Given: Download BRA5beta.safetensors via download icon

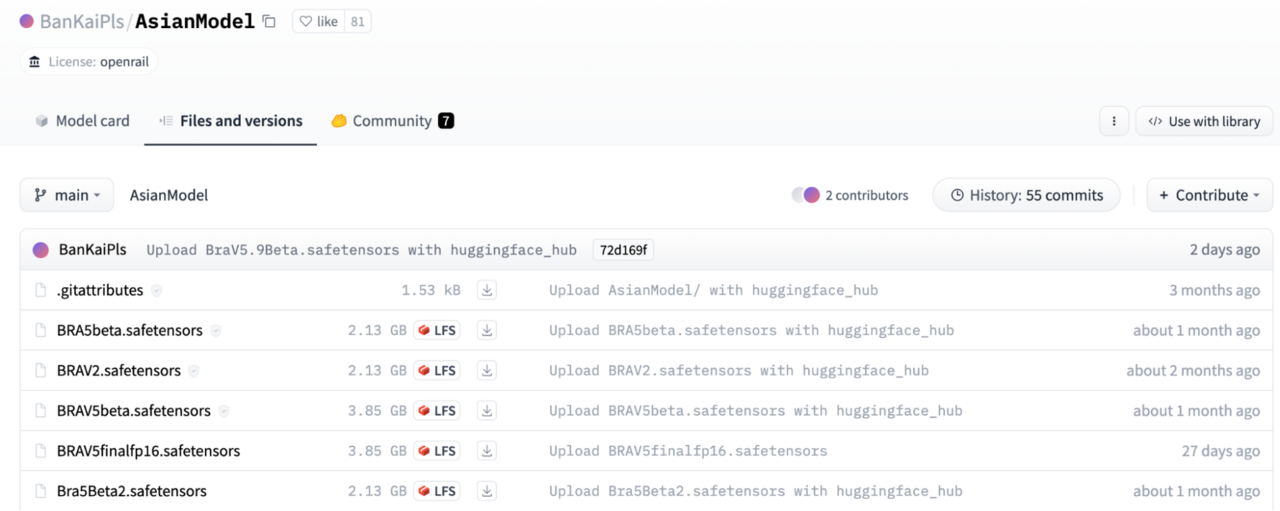Looking at the screenshot, I should pyautogui.click(x=487, y=330).
